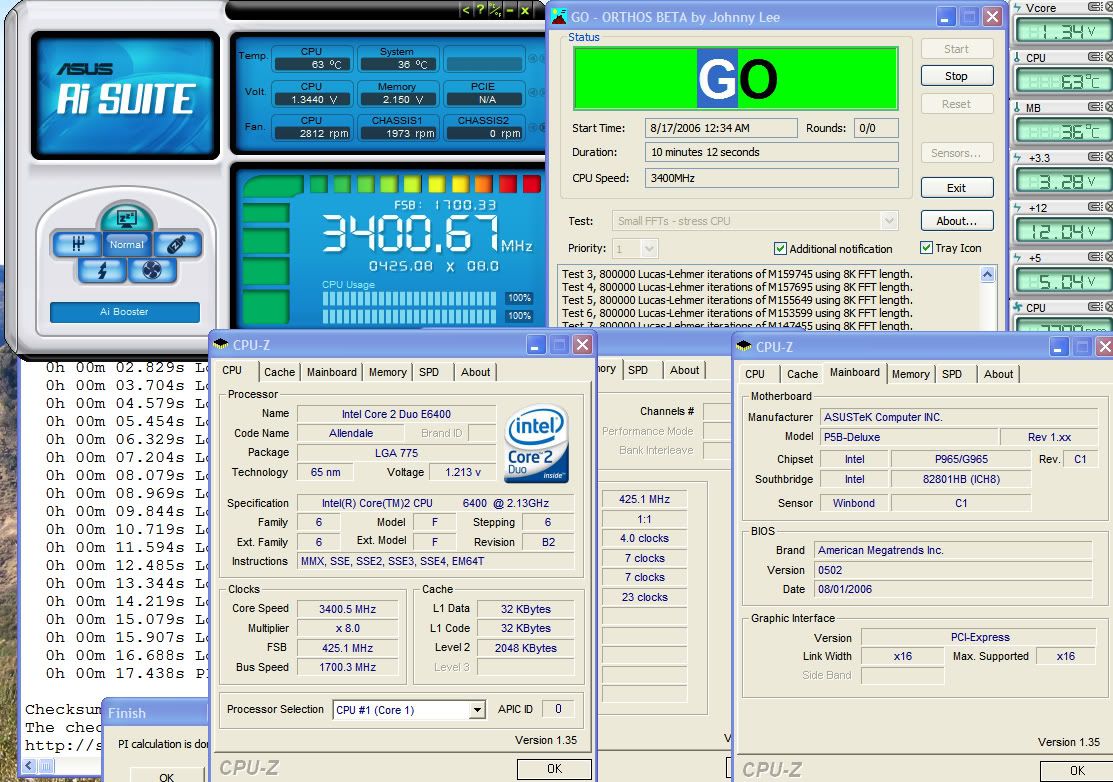Click the Start button in Orthos
Image resolution: width=1113 pixels, height=782 pixels.
(x=956, y=49)
